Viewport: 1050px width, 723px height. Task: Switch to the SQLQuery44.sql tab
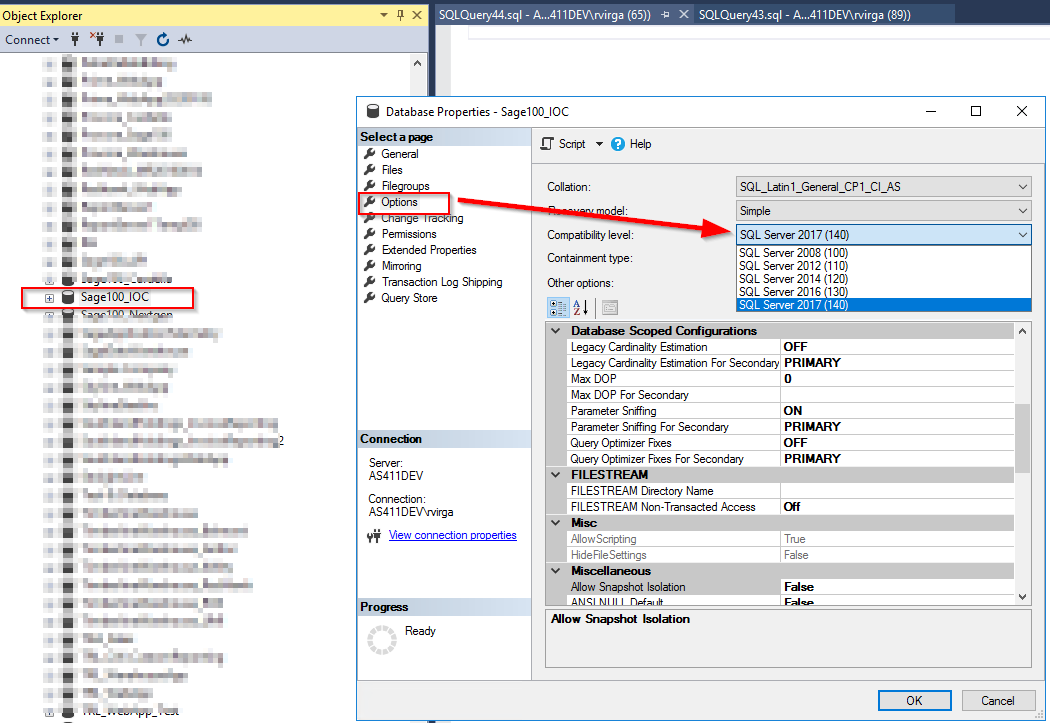click(544, 15)
